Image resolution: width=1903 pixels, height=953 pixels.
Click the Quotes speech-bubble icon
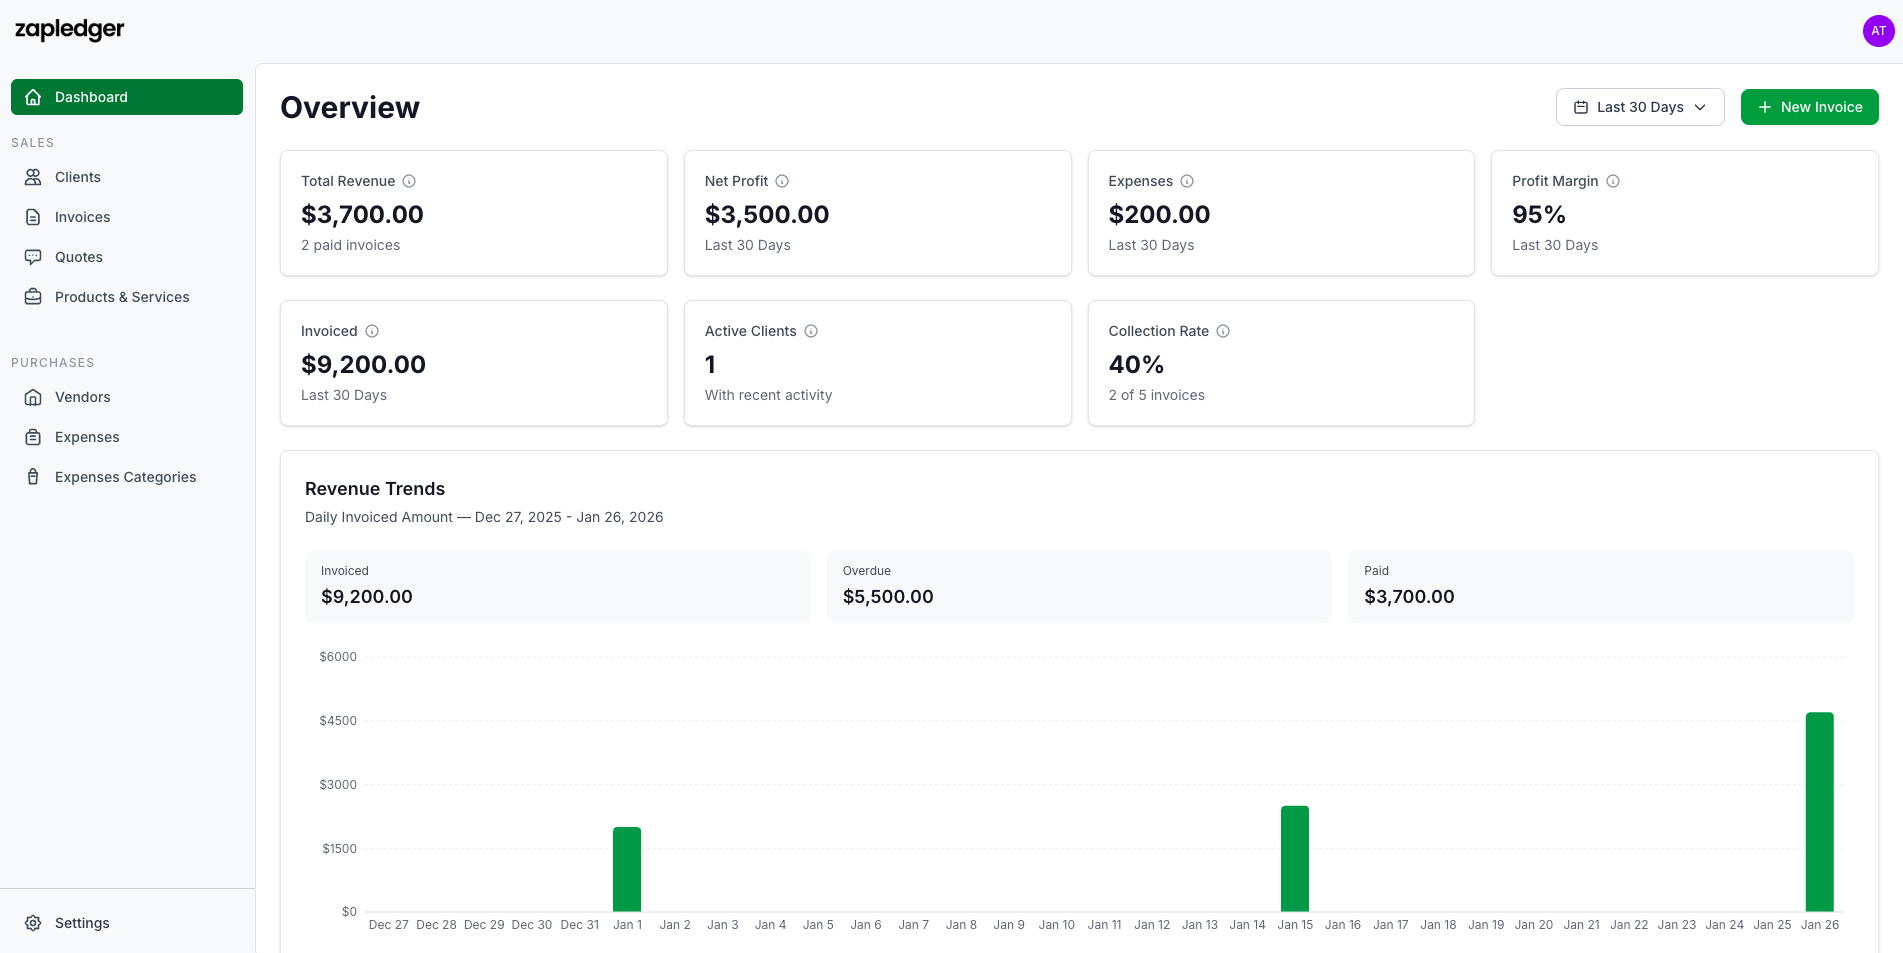33,257
